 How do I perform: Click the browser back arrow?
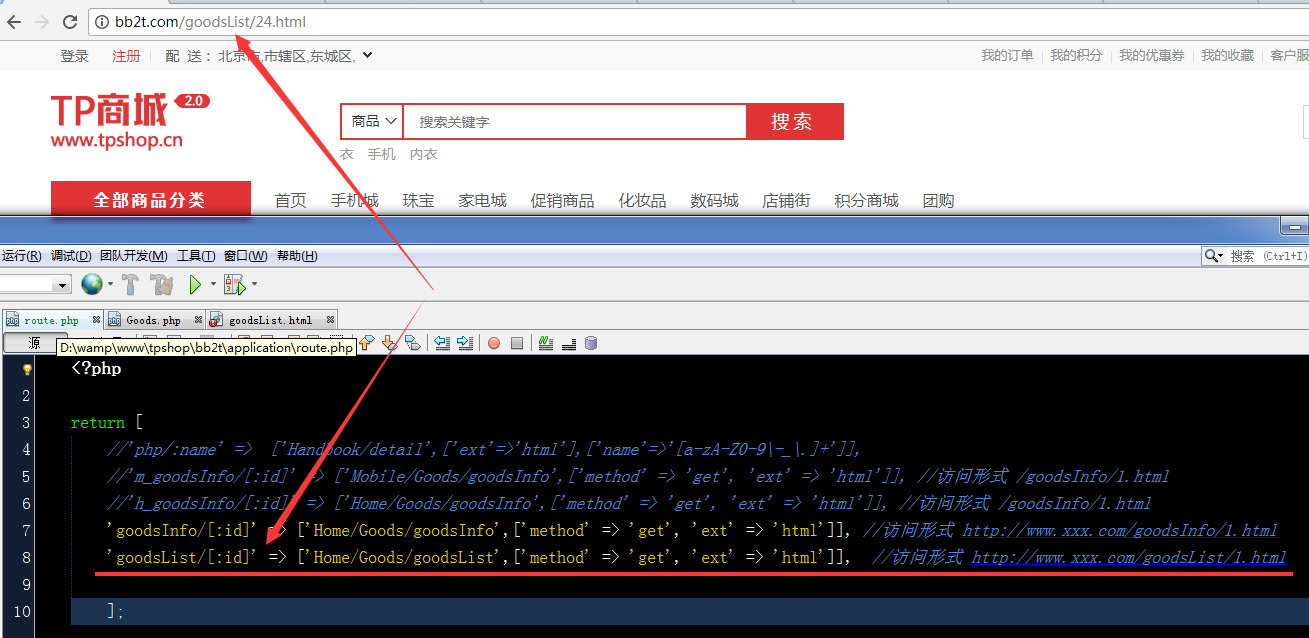click(x=14, y=21)
